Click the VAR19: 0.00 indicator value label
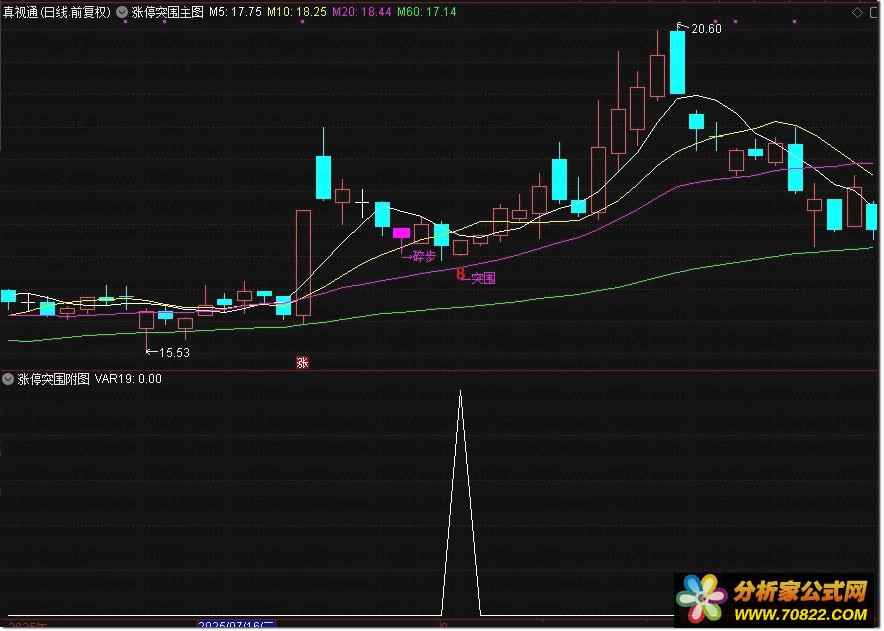This screenshot has height=631, width=884. pos(128,379)
